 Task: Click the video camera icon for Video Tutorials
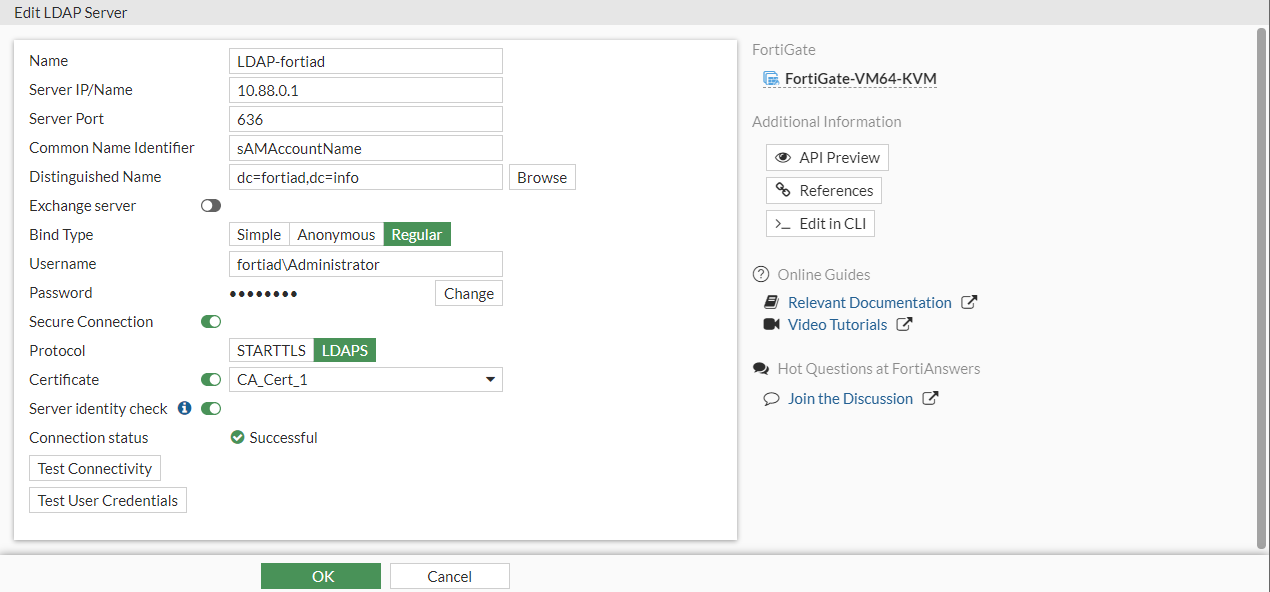(771, 324)
